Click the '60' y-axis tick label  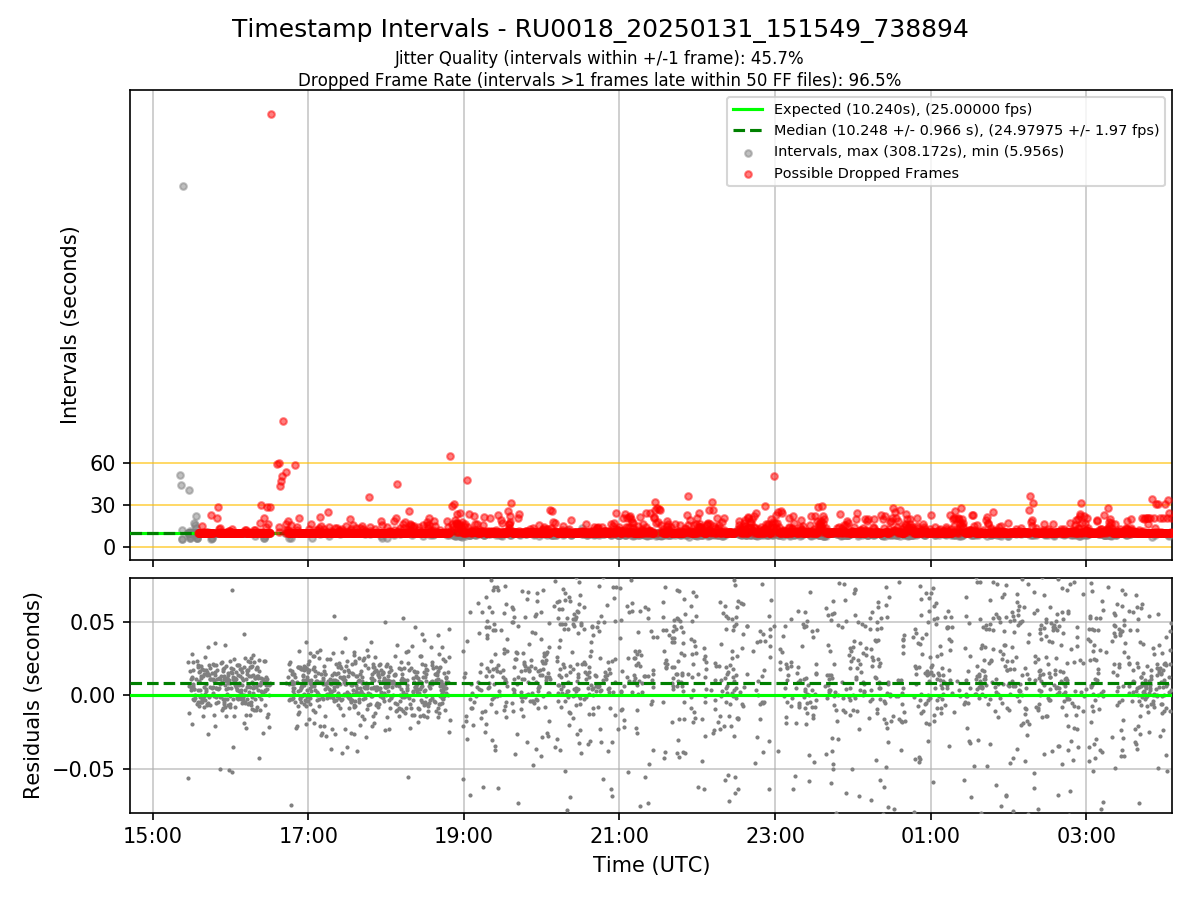pos(104,463)
